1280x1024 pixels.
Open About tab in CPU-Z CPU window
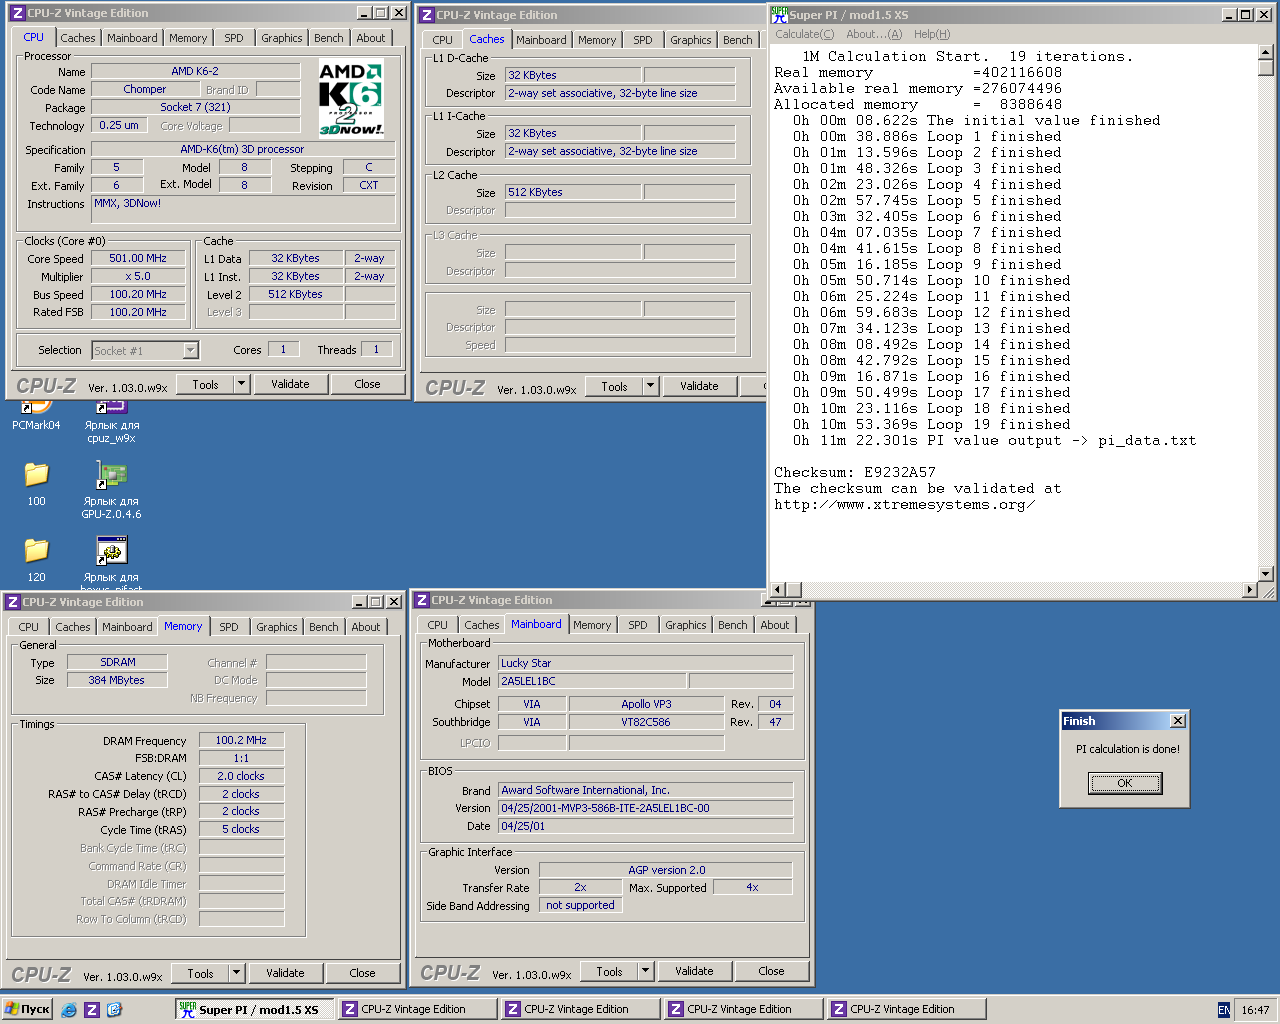[370, 38]
